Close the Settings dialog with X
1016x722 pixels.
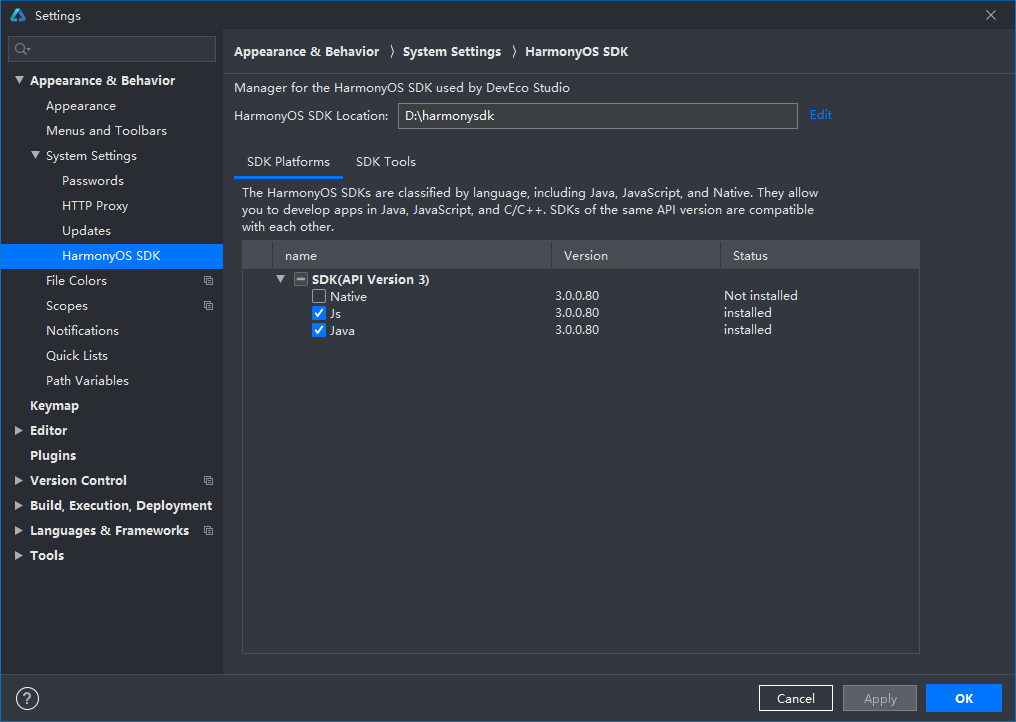[x=991, y=15]
